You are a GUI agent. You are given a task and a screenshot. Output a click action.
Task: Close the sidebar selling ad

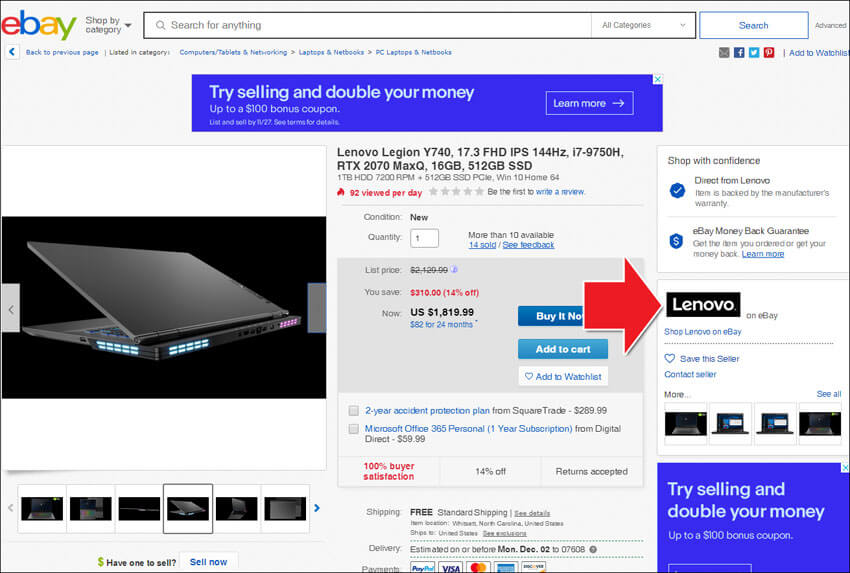pyautogui.click(x=845, y=467)
